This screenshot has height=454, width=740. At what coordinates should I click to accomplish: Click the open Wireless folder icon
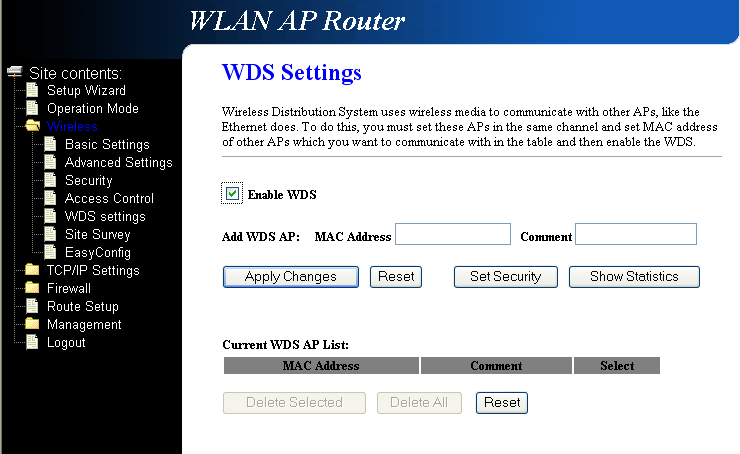click(x=33, y=127)
